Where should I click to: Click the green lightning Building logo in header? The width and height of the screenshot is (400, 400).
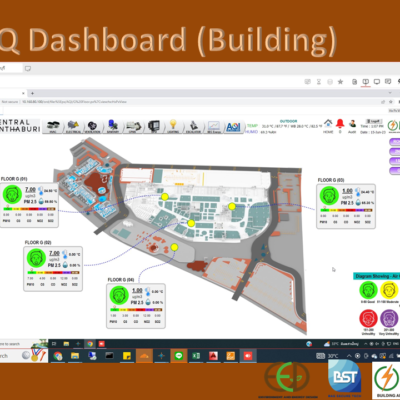coord(393,125)
